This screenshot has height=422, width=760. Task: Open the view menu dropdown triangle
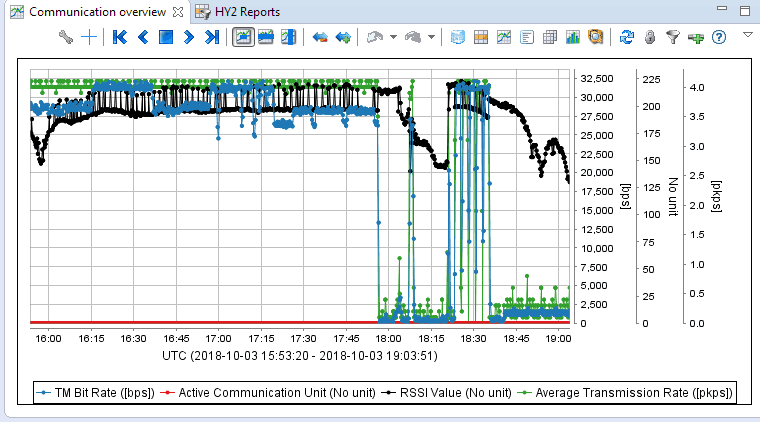pyautogui.click(x=747, y=34)
